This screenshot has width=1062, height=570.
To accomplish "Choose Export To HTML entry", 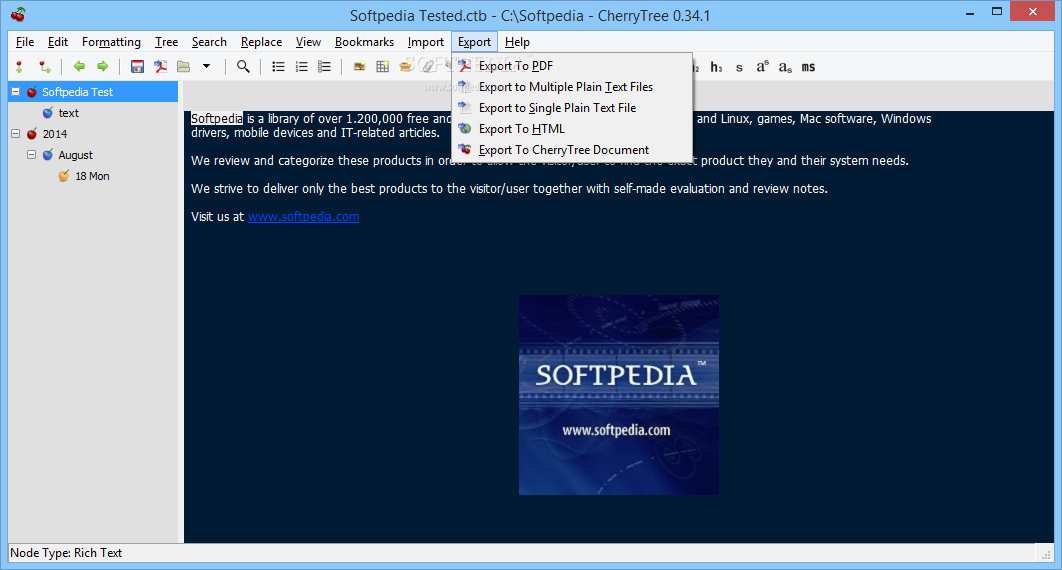I will coord(572,129).
